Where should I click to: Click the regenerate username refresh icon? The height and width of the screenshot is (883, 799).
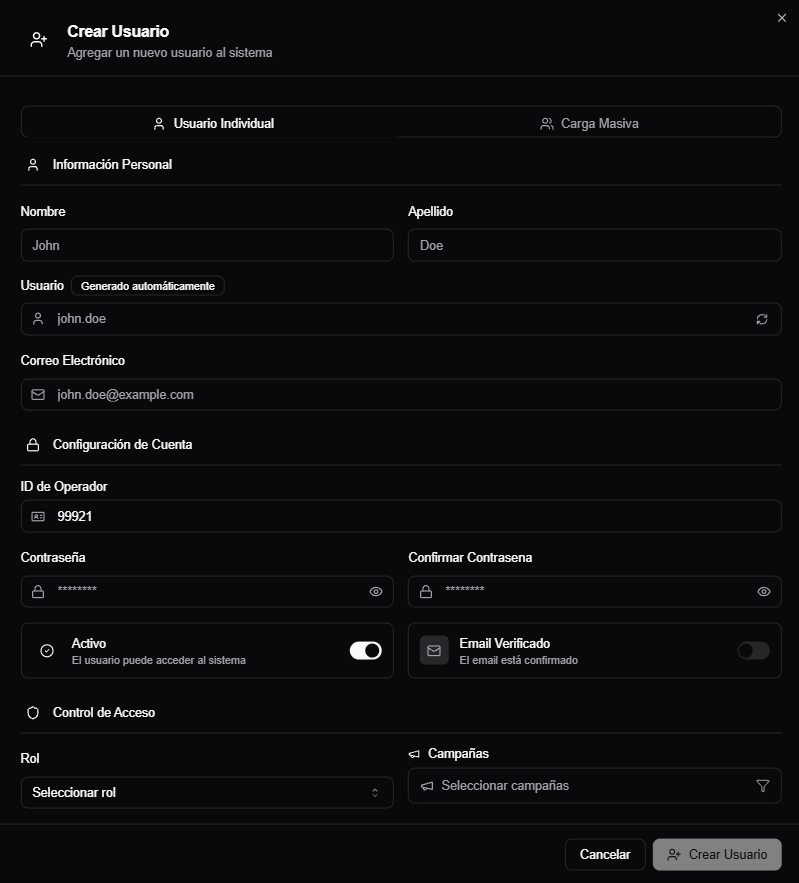click(x=761, y=319)
